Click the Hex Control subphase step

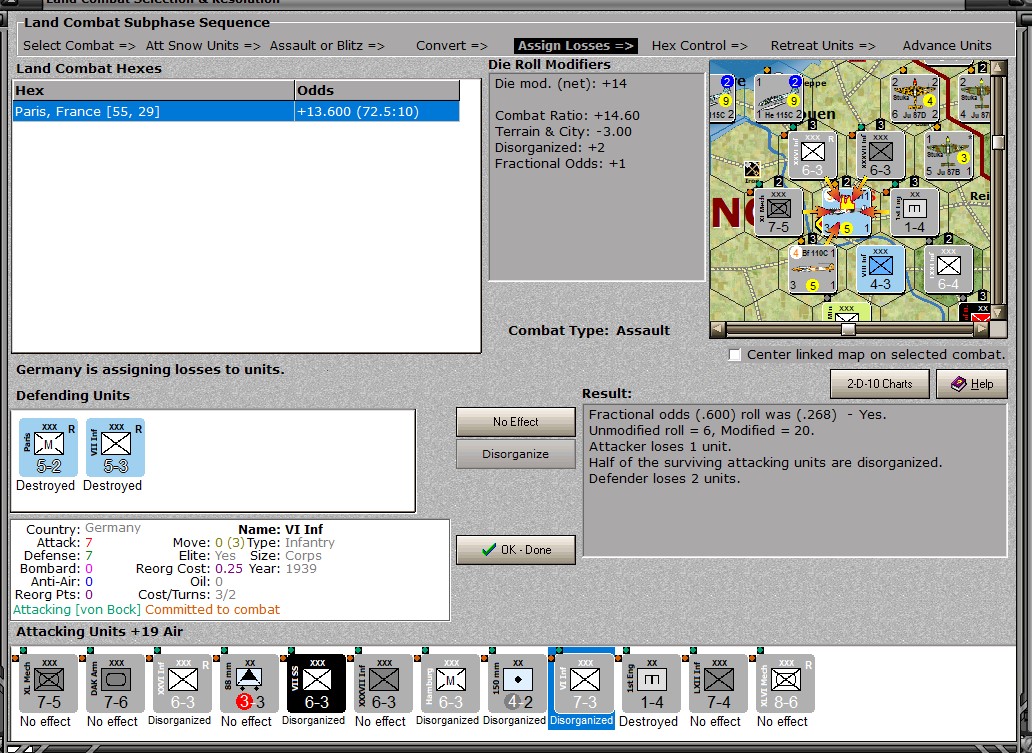(700, 45)
